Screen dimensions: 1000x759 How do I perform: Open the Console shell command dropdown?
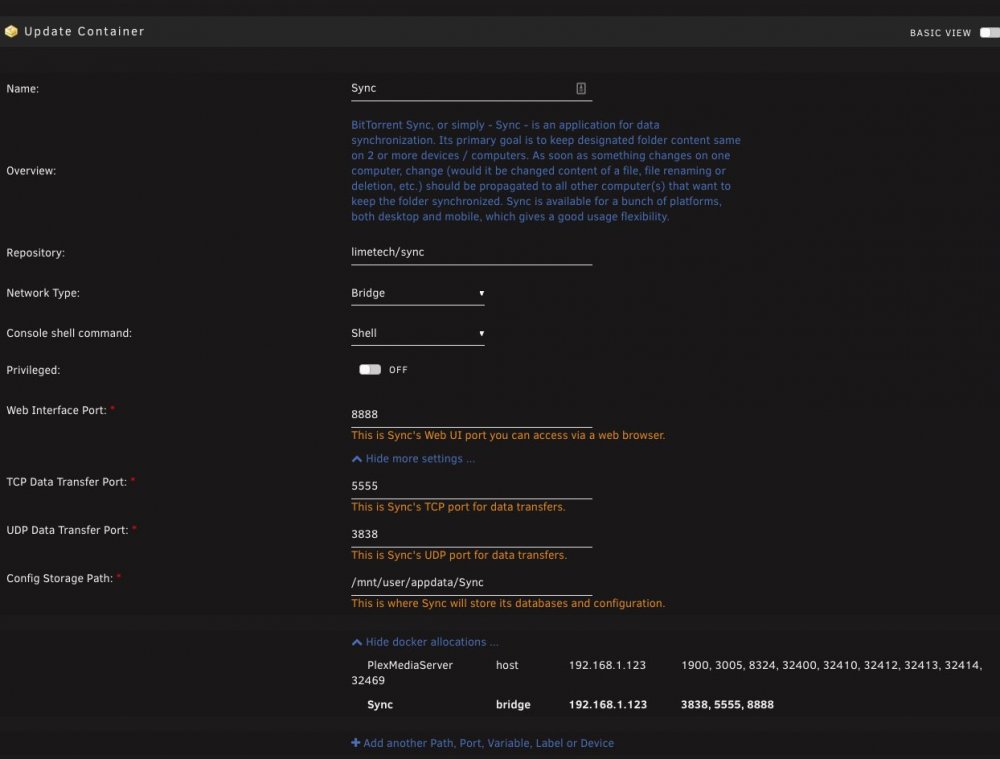pos(418,334)
